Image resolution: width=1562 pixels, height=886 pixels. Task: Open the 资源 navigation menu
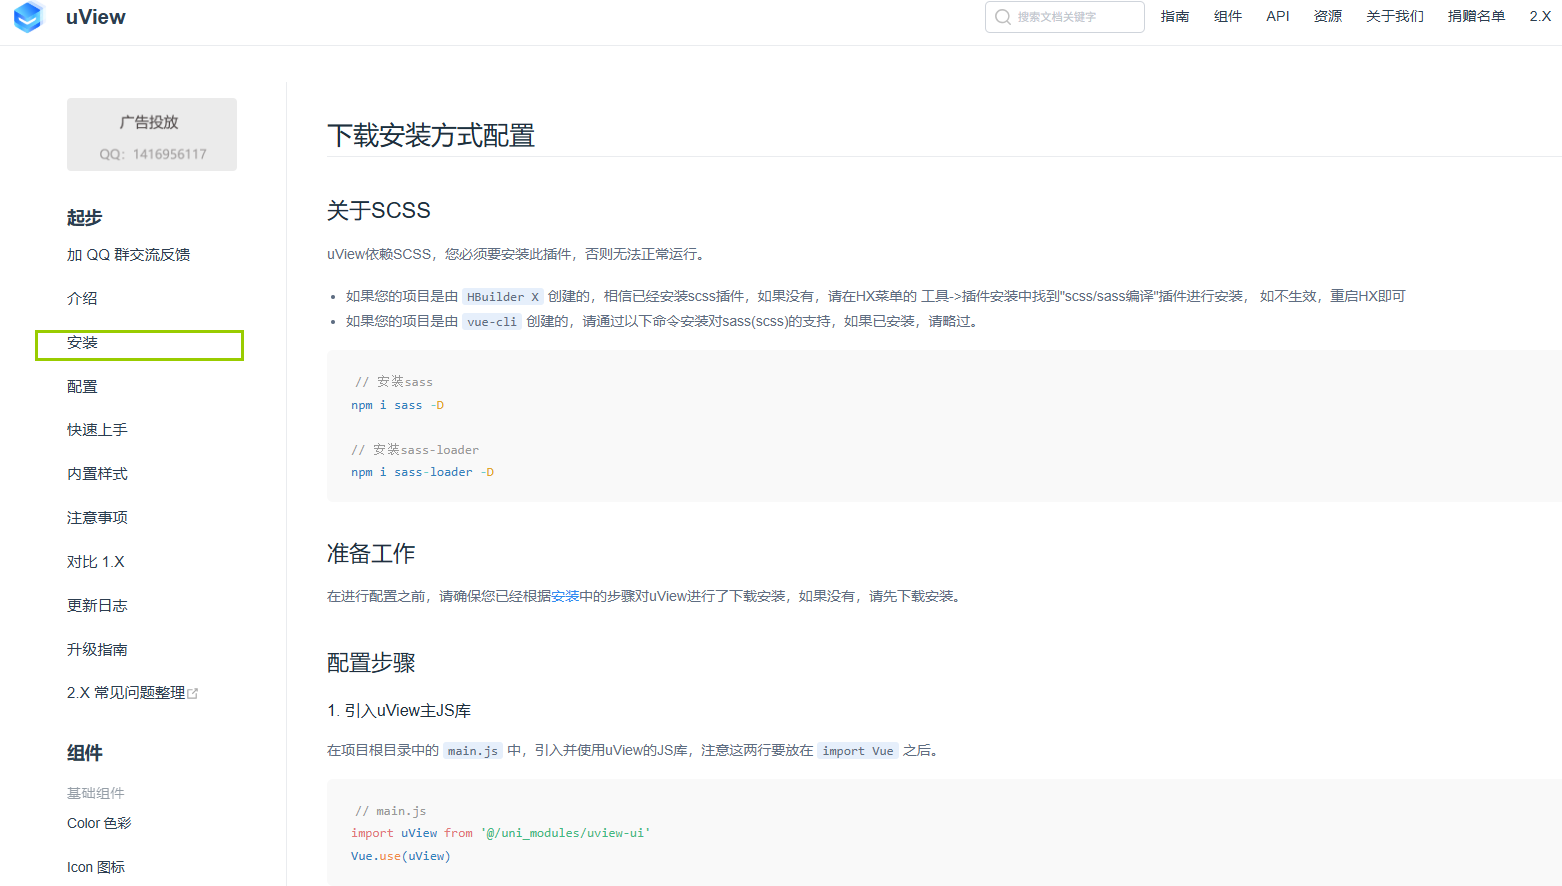1328,16
